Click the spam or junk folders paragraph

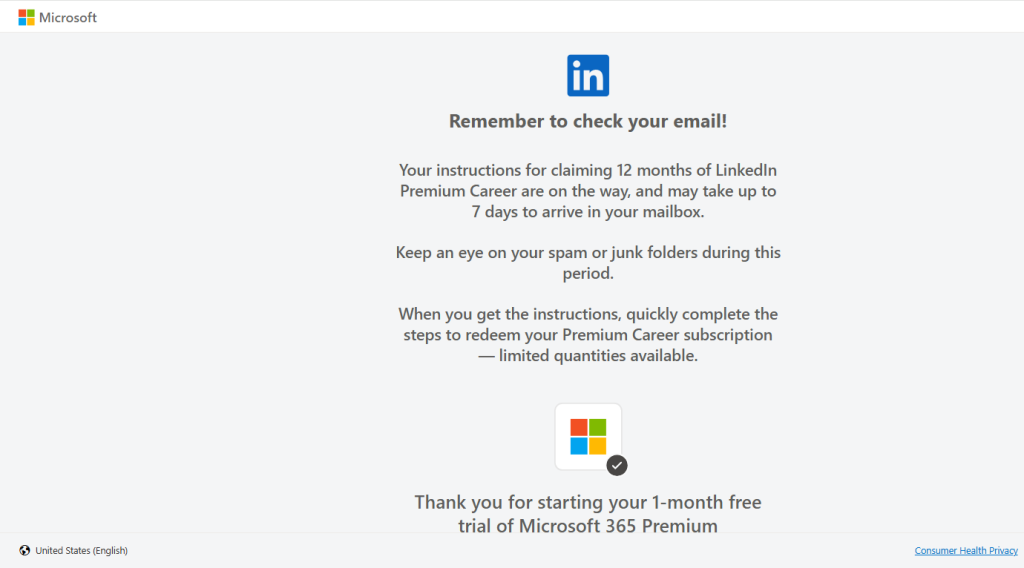pyautogui.click(x=588, y=262)
